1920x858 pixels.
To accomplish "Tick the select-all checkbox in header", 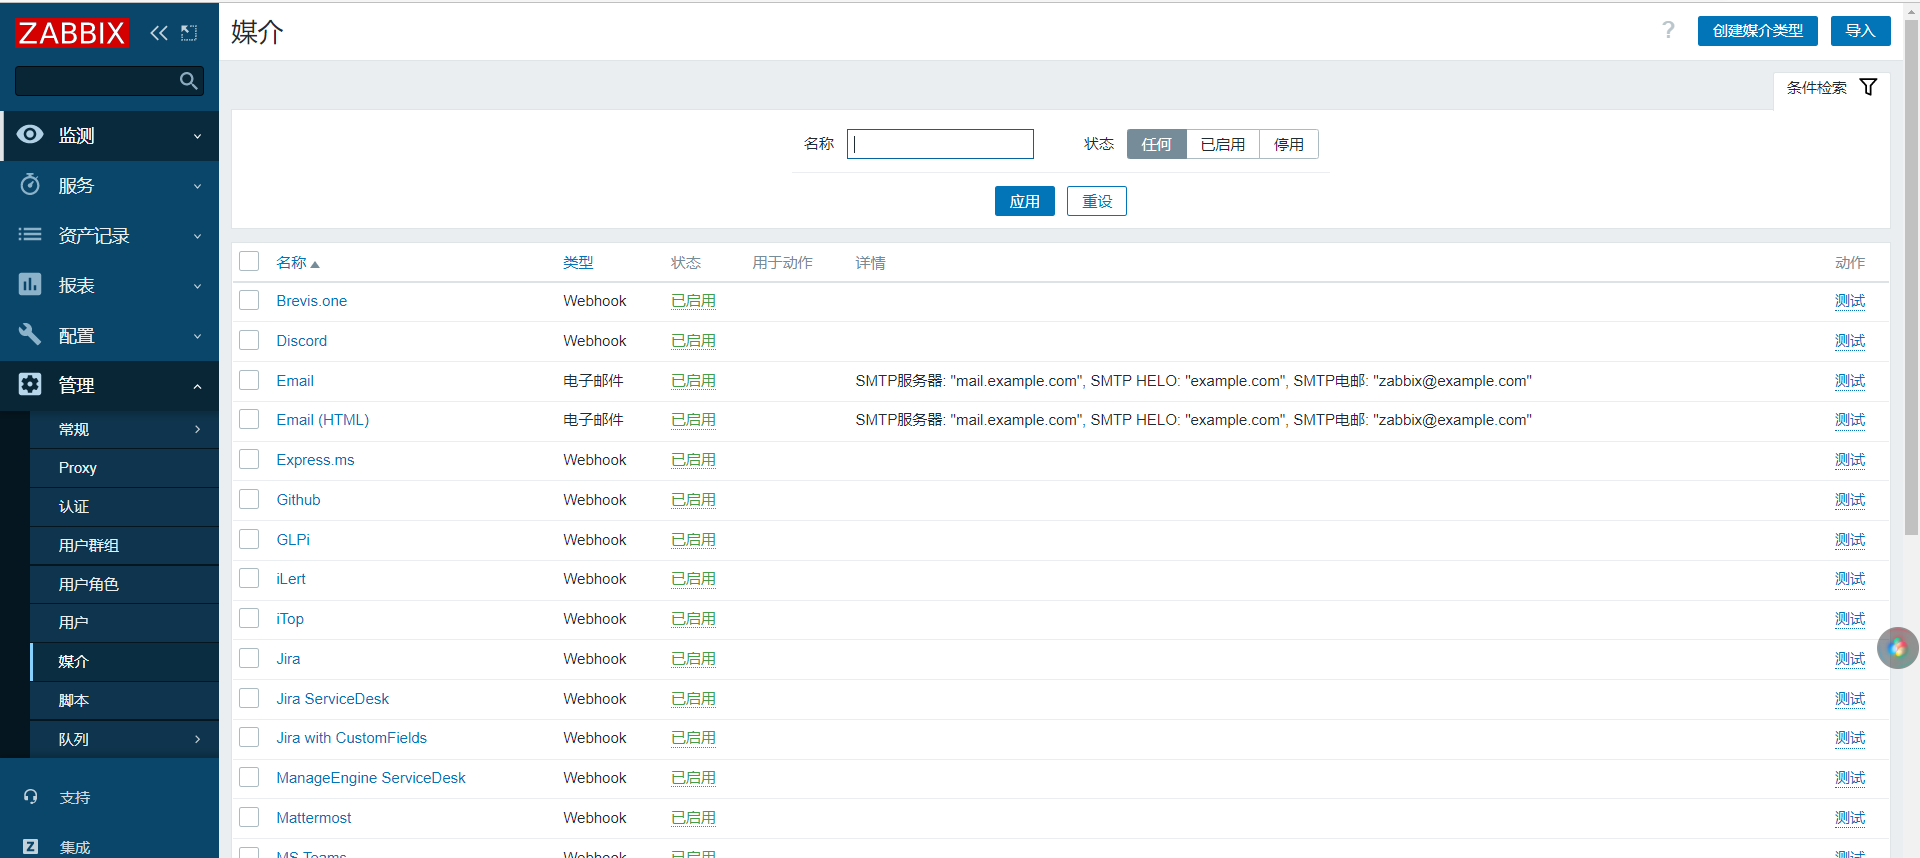I will pyautogui.click(x=249, y=261).
